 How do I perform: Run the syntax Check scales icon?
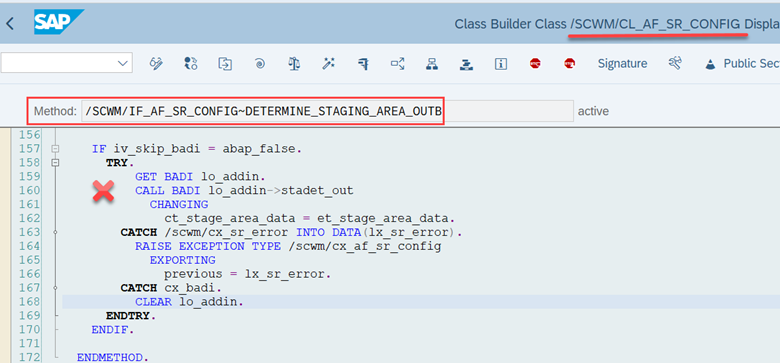click(x=293, y=63)
